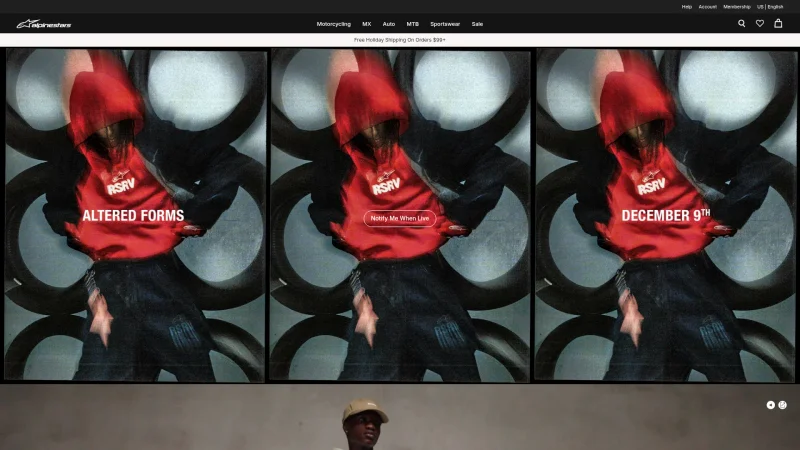Open the Sale menu
The image size is (800, 450).
click(477, 24)
